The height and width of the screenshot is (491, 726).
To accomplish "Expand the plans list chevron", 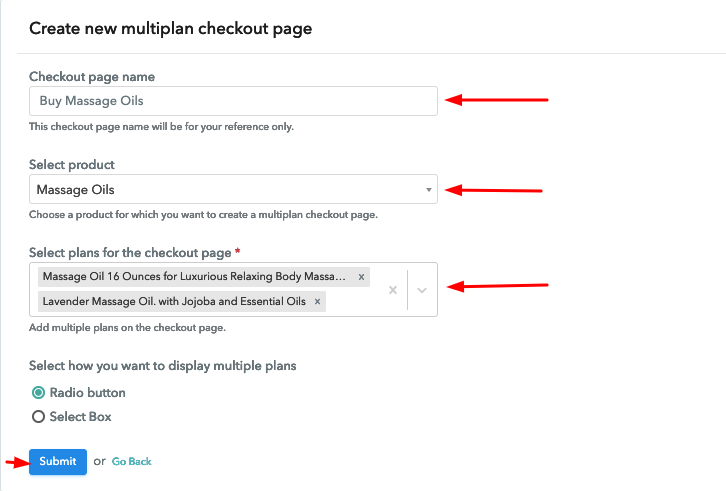I will tap(422, 290).
